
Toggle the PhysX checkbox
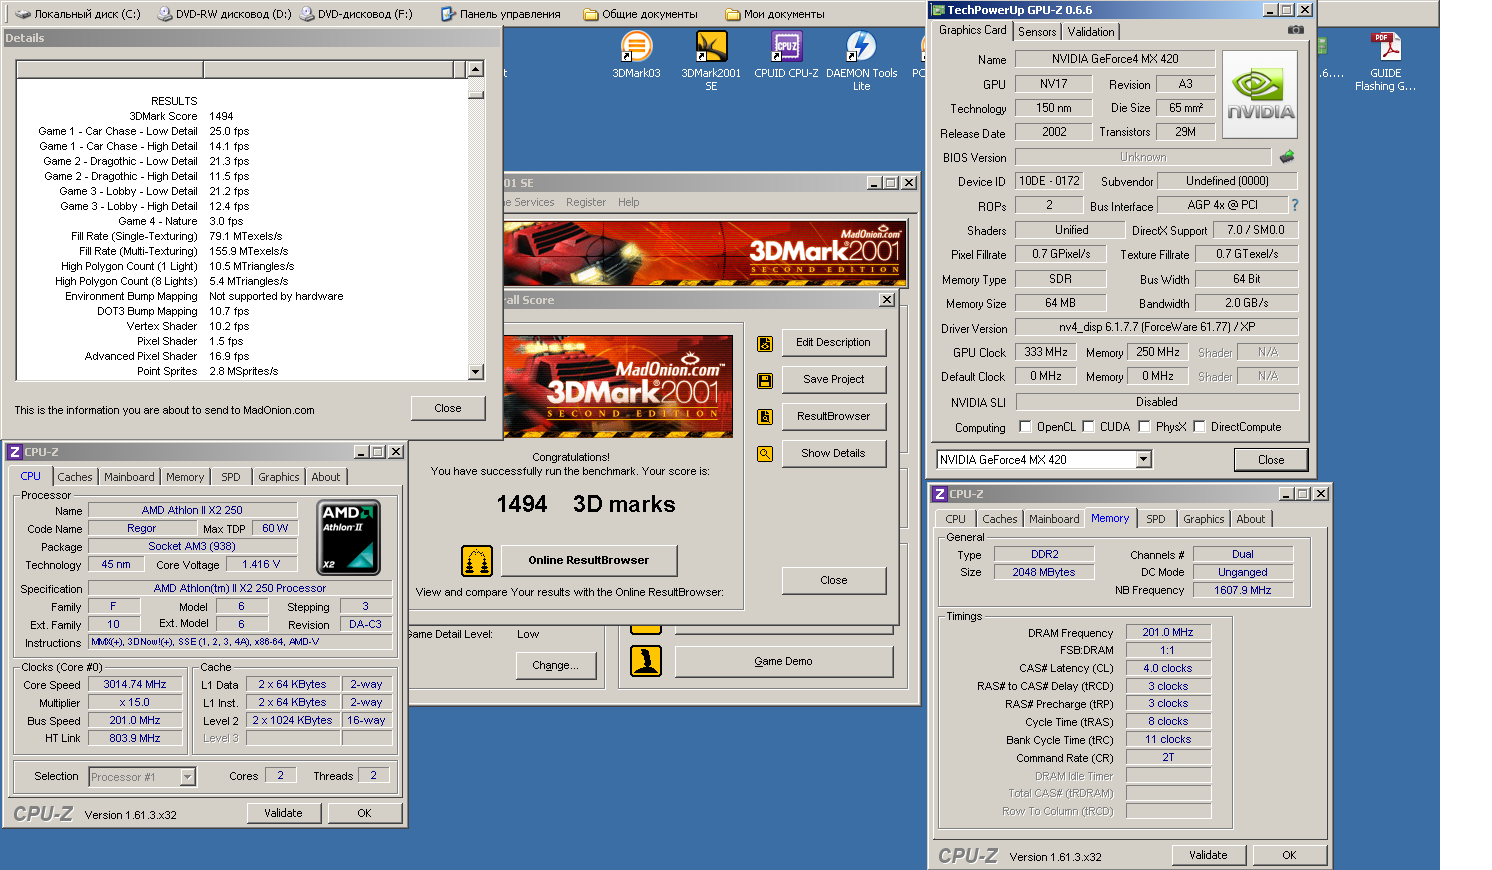(1144, 427)
